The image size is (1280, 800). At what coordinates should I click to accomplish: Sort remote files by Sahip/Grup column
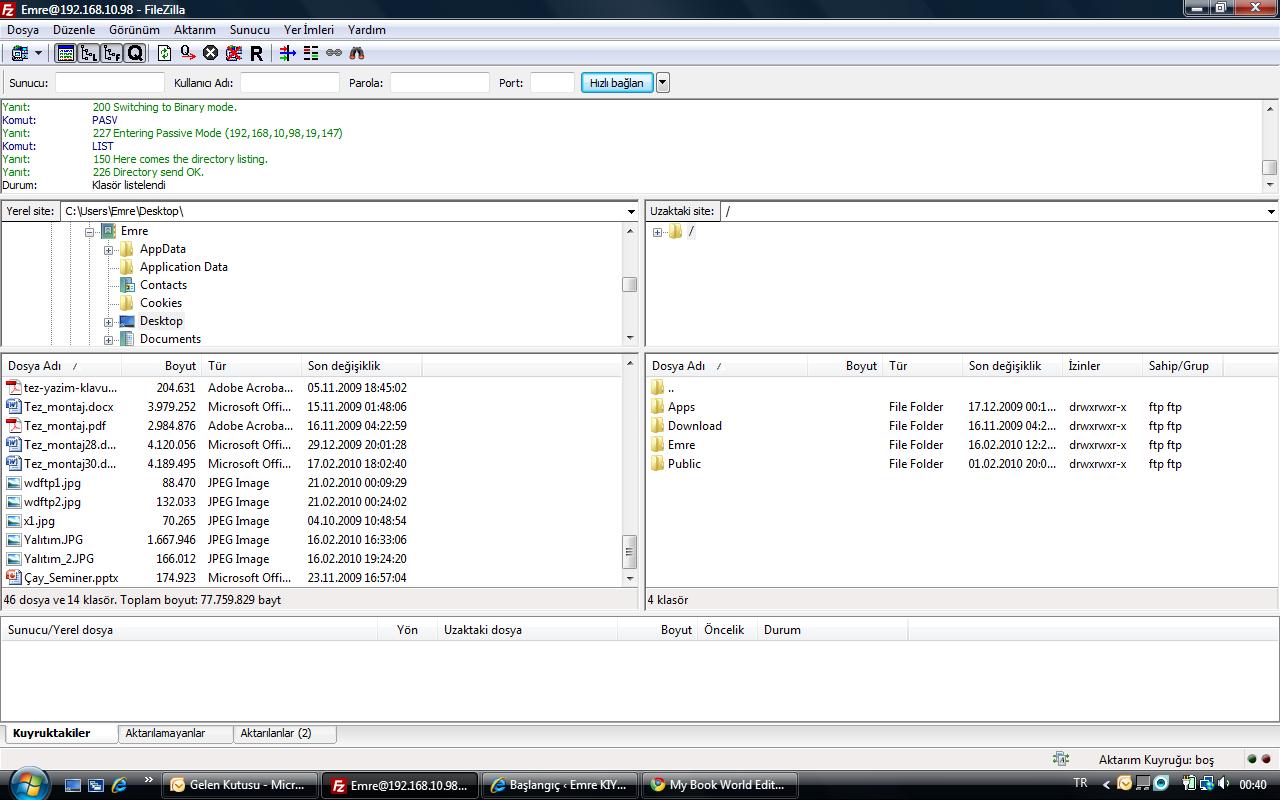coord(1178,366)
